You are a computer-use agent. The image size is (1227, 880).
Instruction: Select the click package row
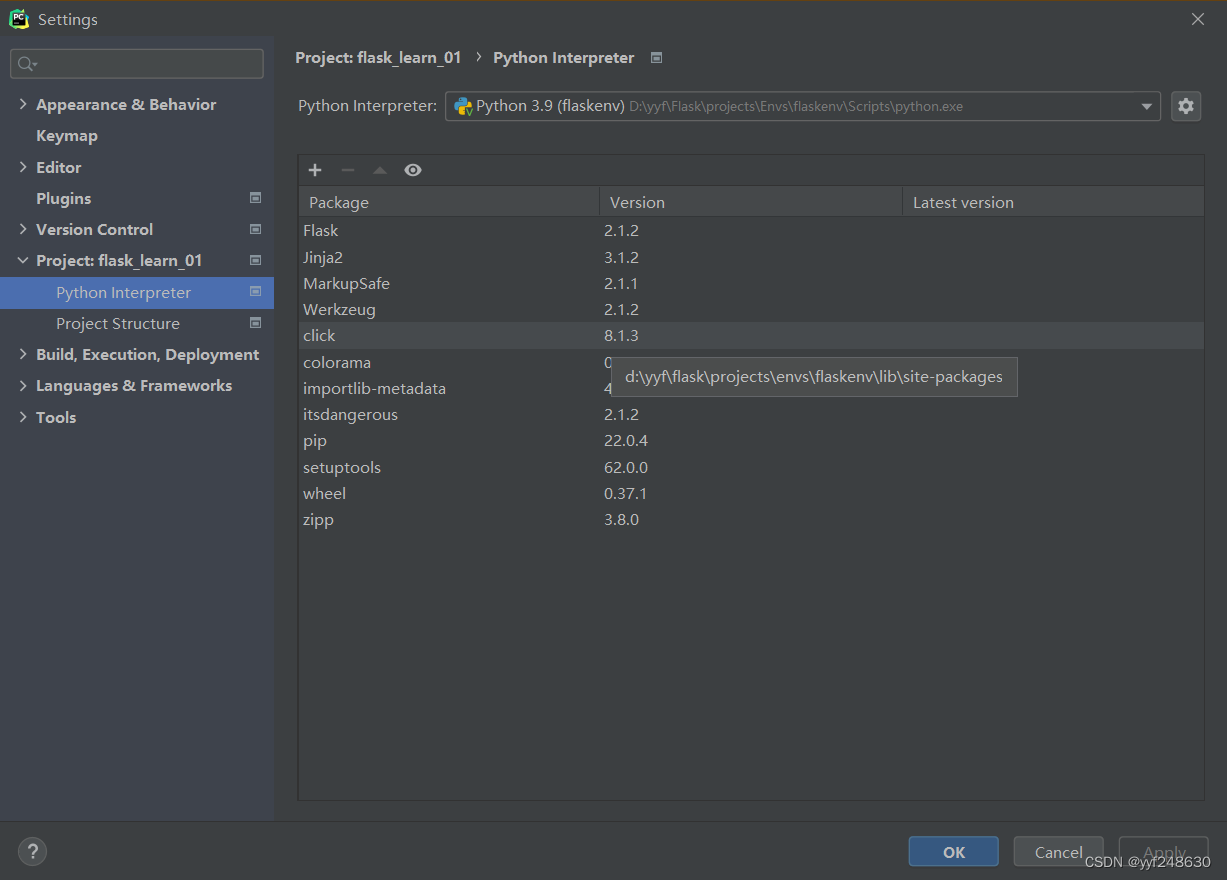click(x=751, y=336)
